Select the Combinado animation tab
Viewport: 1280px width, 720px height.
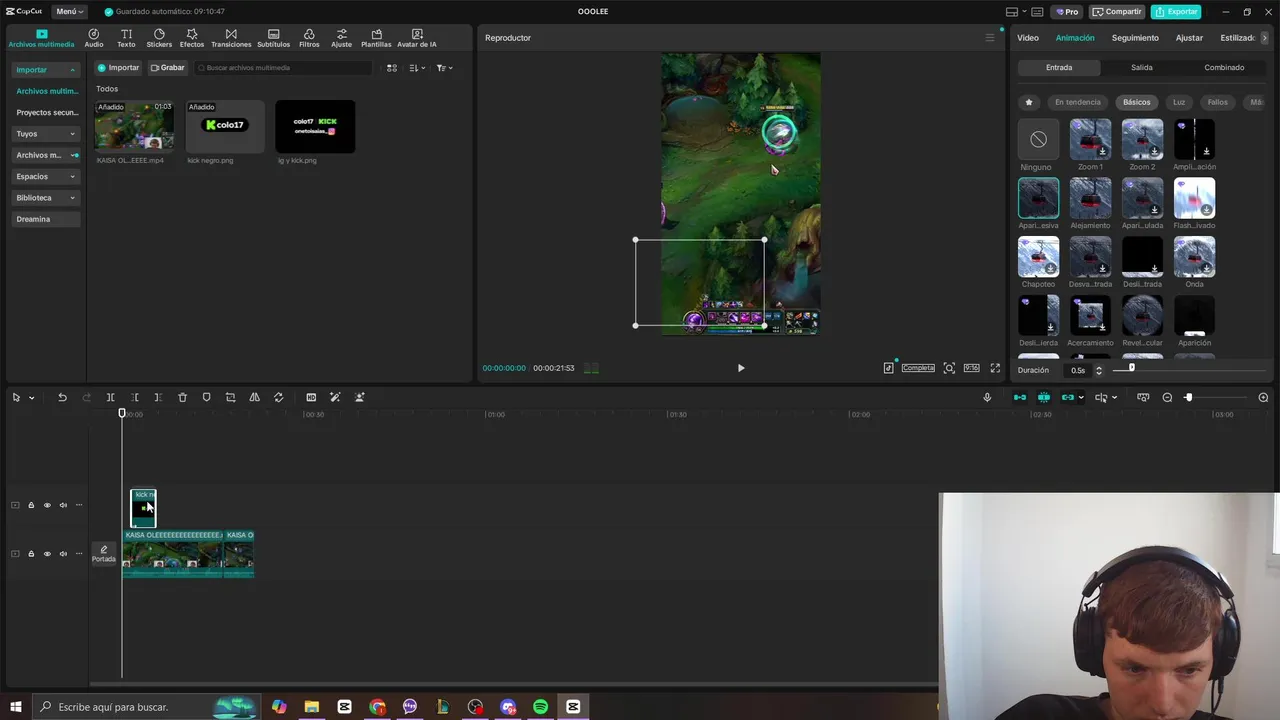(1224, 68)
